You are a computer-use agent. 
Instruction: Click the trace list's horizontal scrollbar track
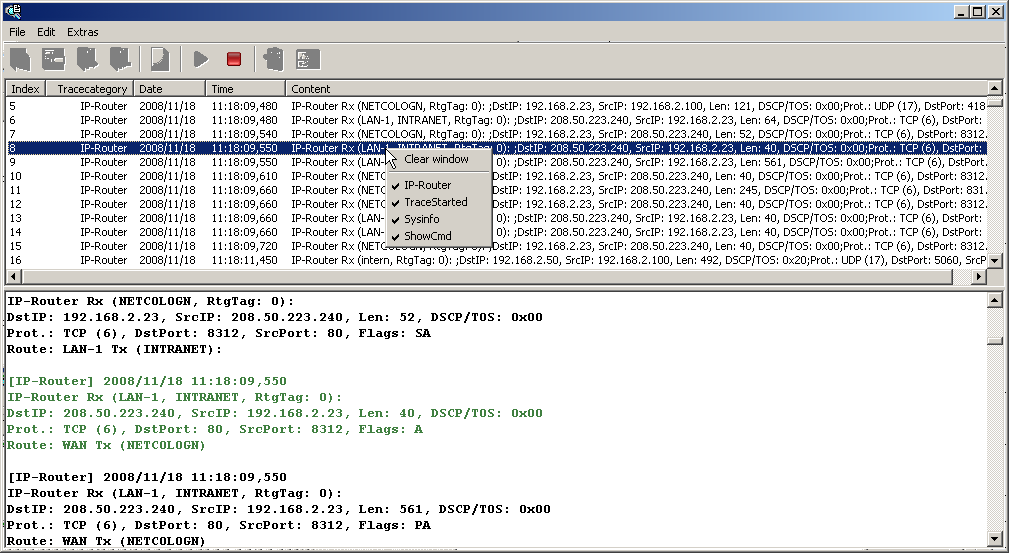pyautogui.click(x=500, y=276)
